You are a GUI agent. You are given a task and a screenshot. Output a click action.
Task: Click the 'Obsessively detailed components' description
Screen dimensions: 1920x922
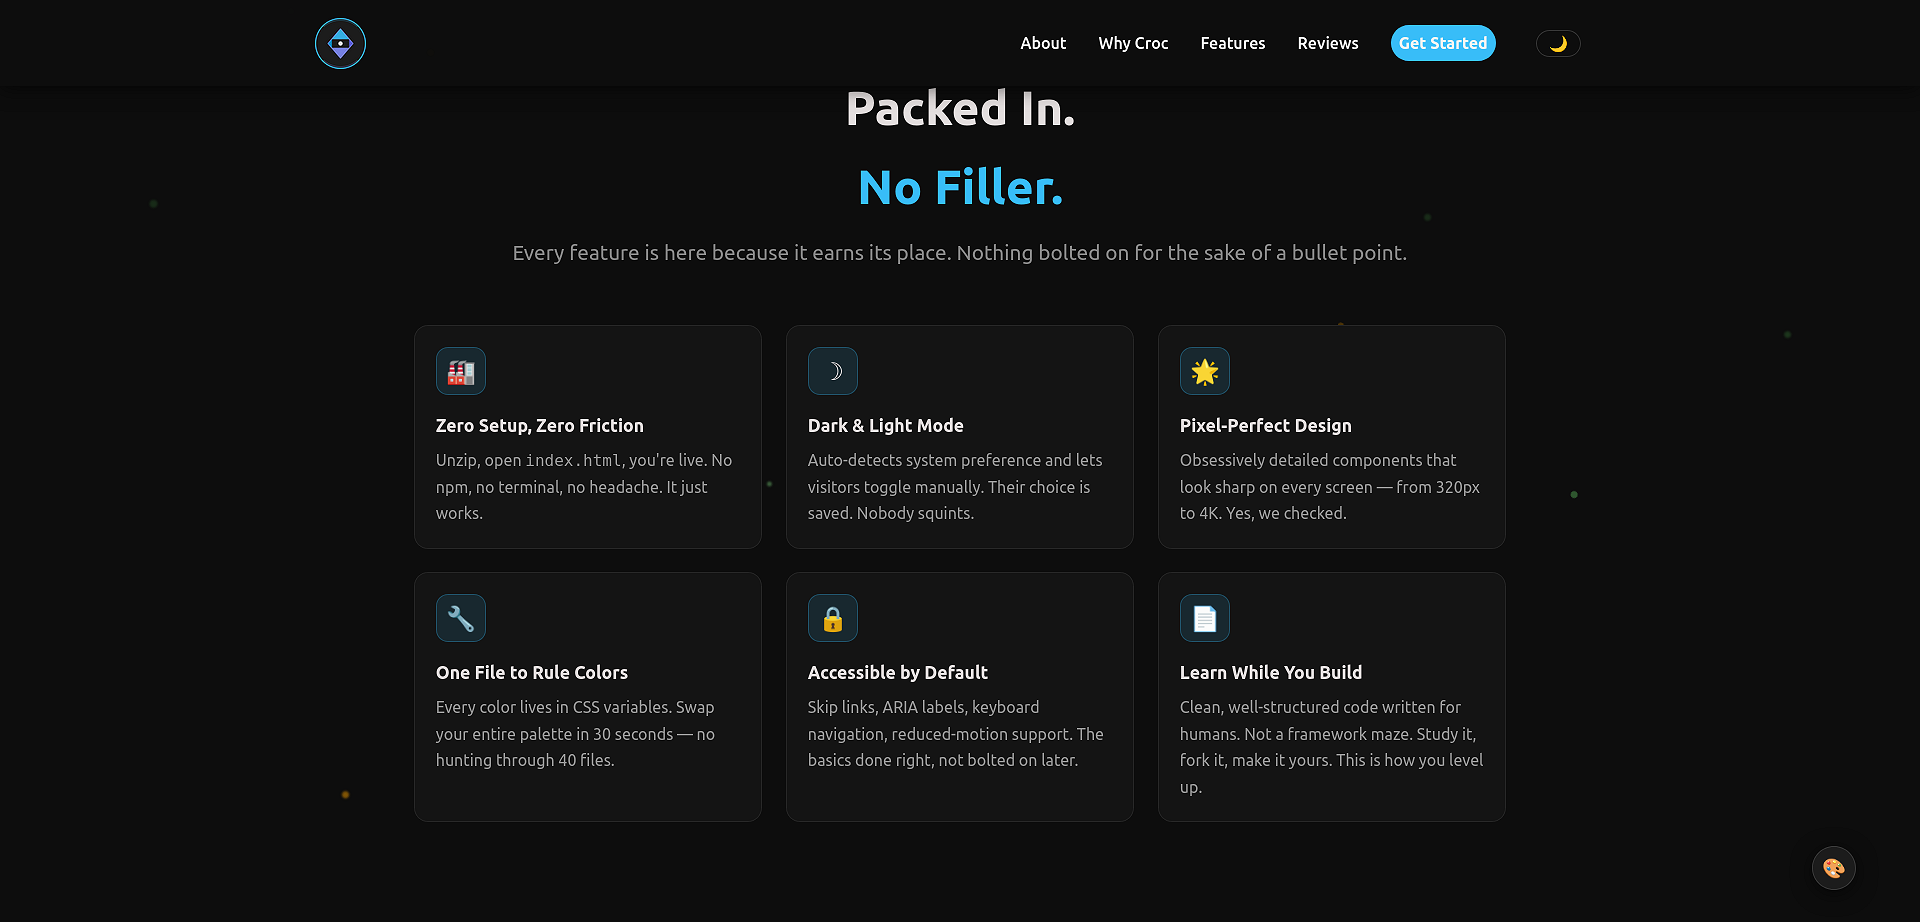click(x=1330, y=486)
